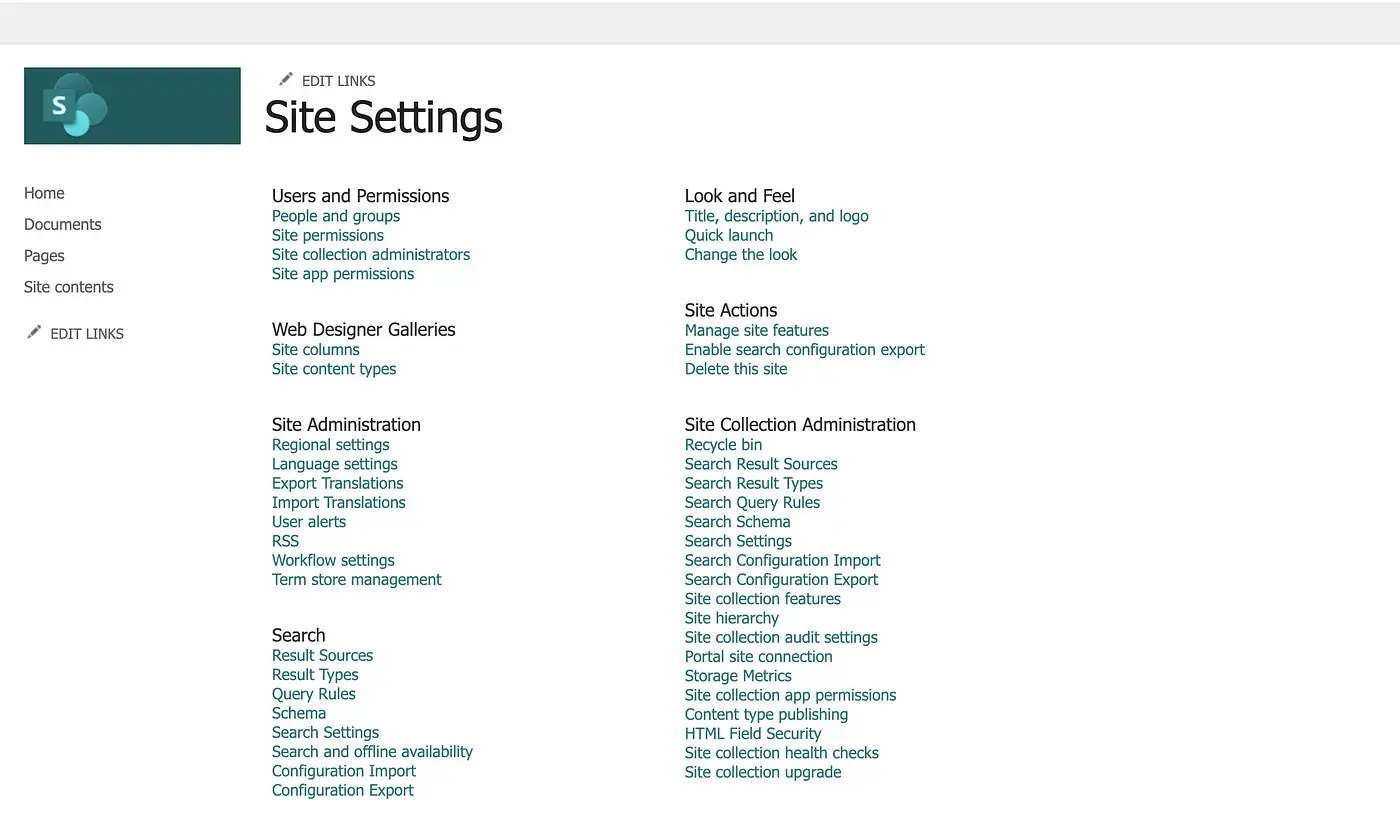Open Term store management
Image resolution: width=1400 pixels, height=839 pixels.
357,579
